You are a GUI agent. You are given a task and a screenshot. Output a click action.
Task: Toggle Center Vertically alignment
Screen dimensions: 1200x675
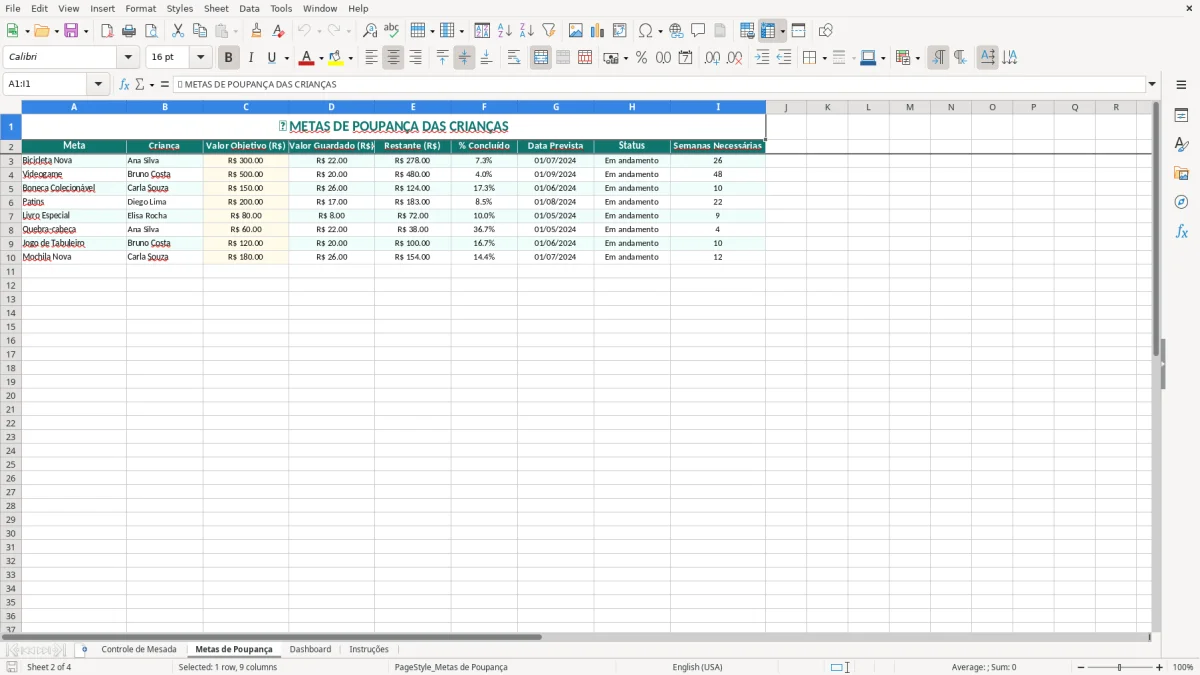pyautogui.click(x=465, y=58)
